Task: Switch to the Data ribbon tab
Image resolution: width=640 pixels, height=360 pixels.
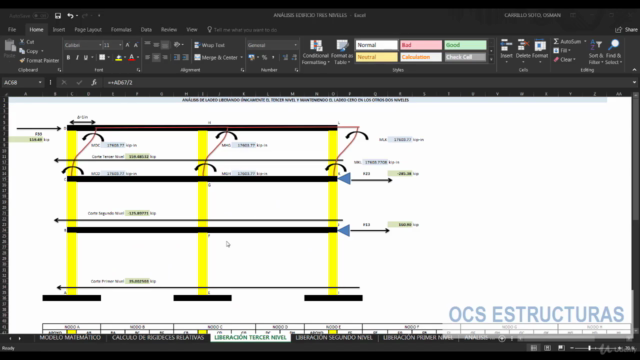Action: (x=146, y=30)
